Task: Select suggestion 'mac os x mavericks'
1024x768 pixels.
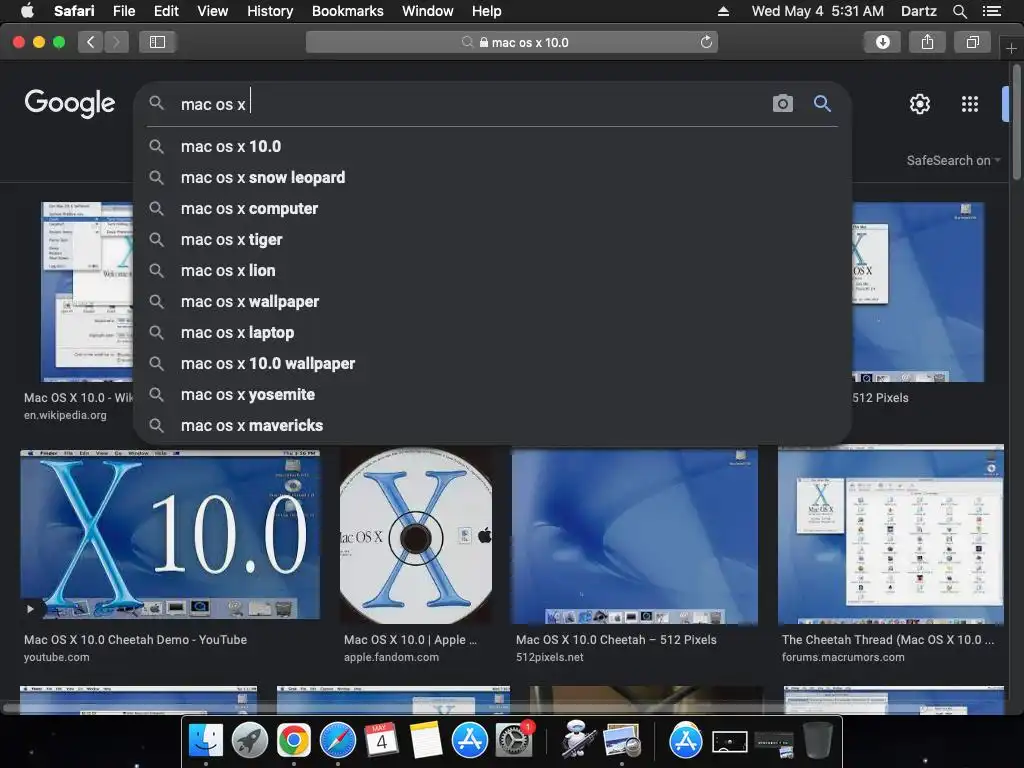Action: tap(492, 426)
